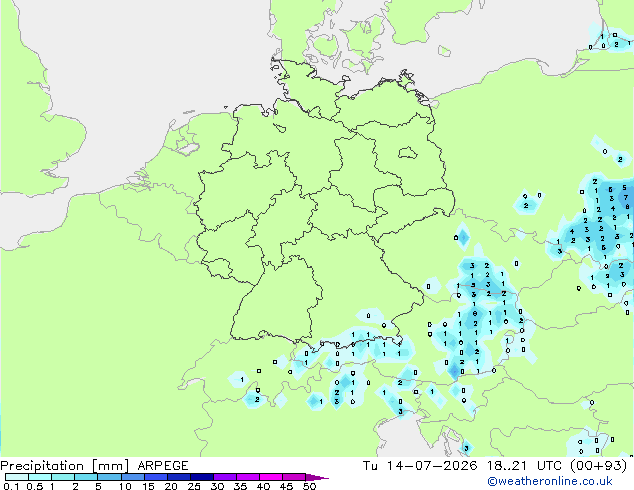Click the date 'Tu 14-07-2026'
Viewport: 634px width, 490px height.
[x=420, y=466]
